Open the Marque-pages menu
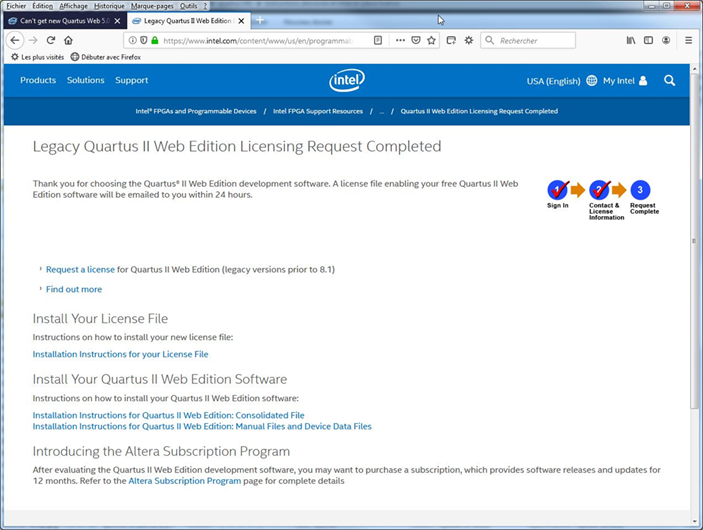This screenshot has width=703, height=530. (152, 6)
